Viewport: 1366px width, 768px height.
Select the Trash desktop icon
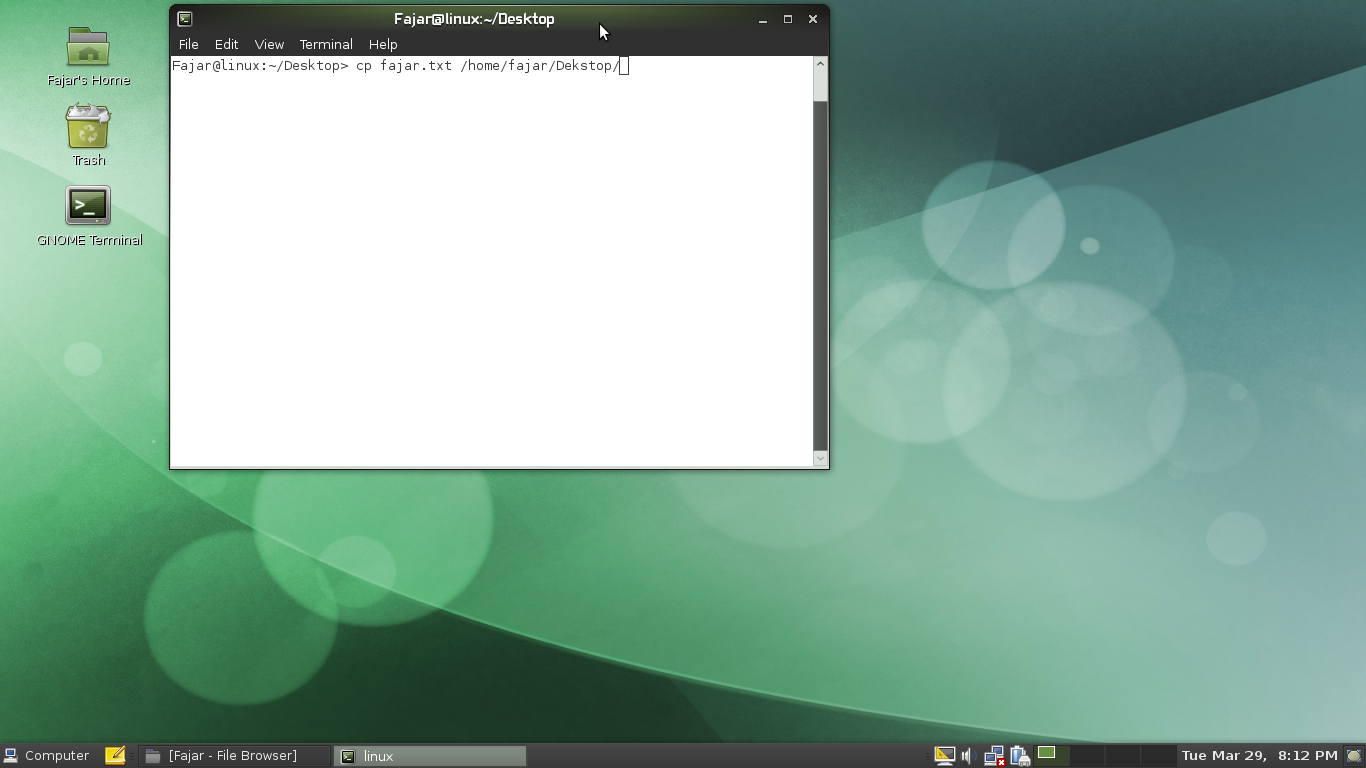(88, 135)
